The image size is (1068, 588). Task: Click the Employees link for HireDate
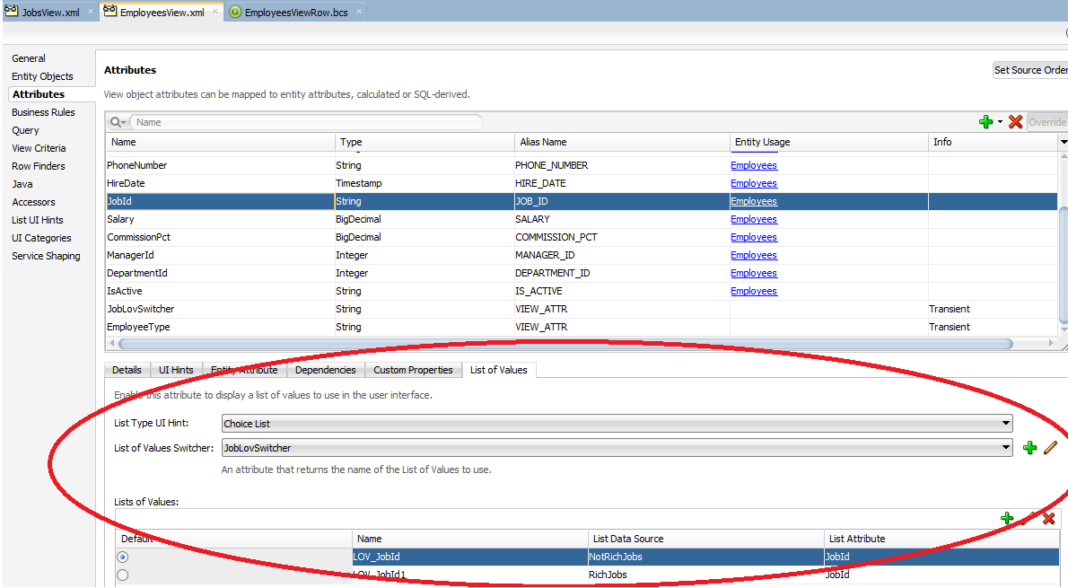pyautogui.click(x=753, y=182)
